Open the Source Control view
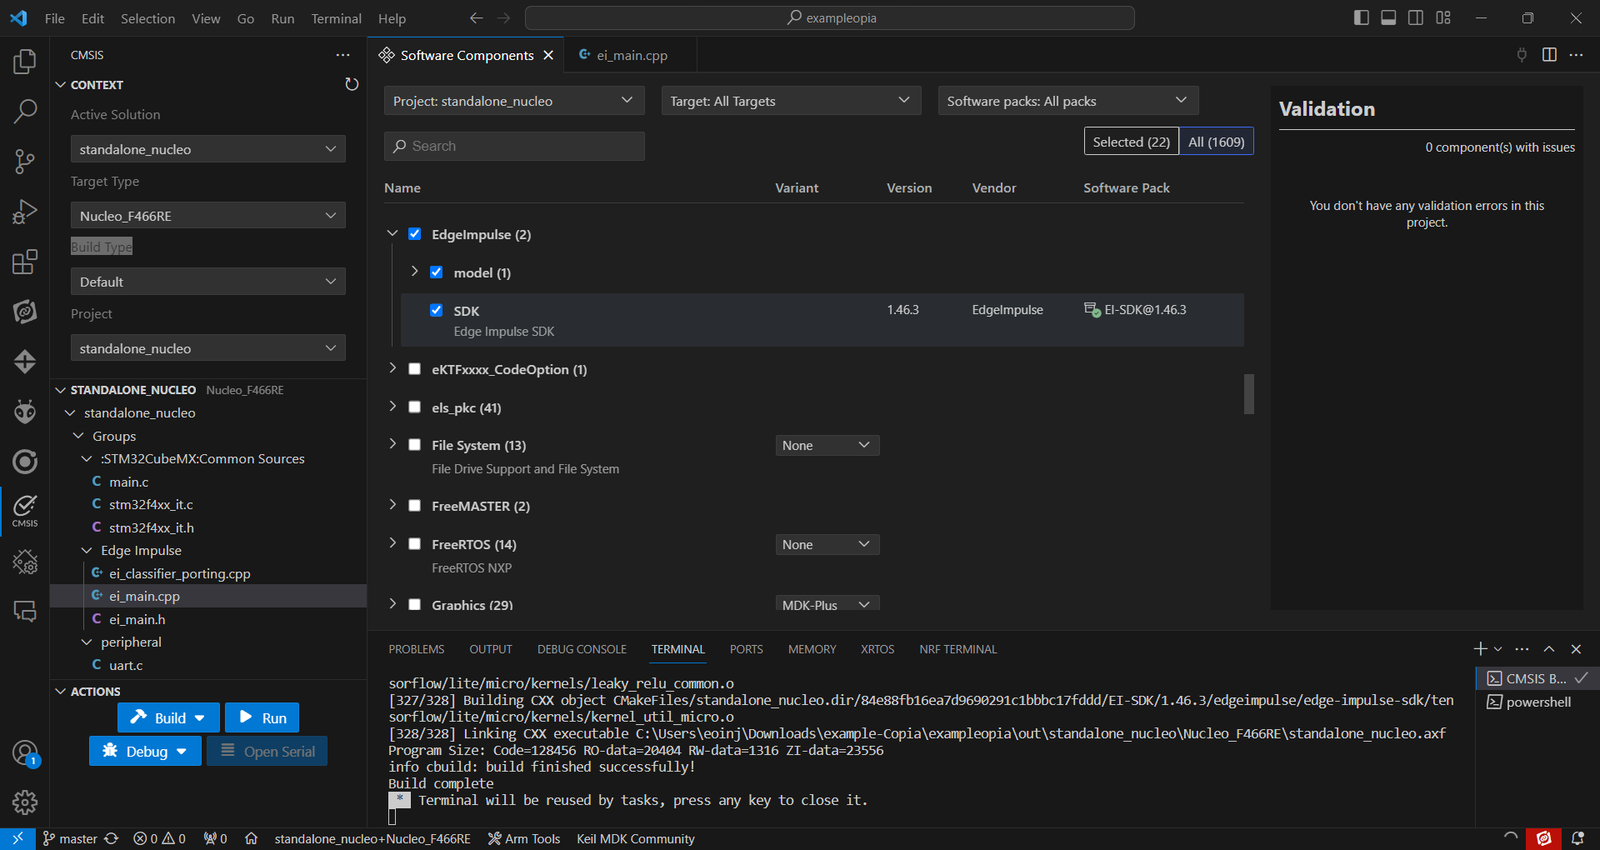 click(25, 161)
